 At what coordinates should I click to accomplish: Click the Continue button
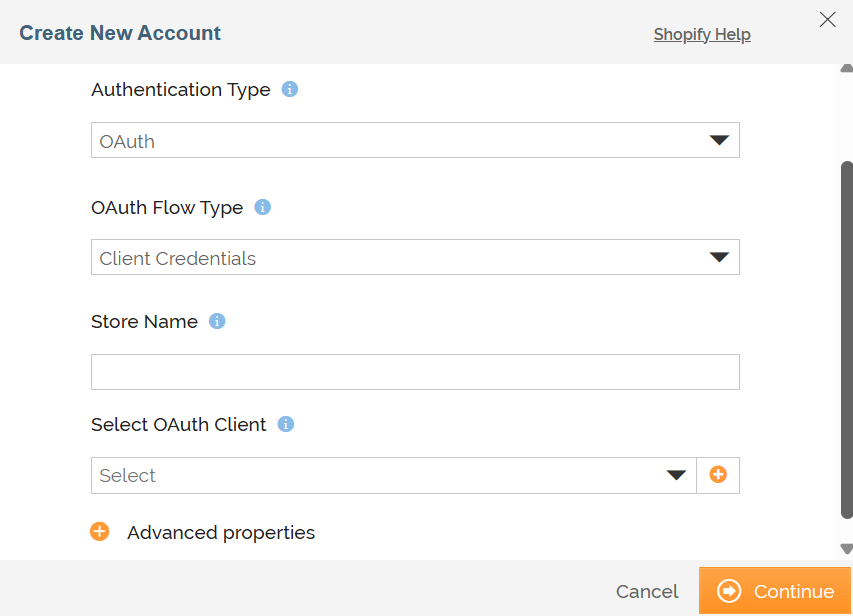coord(775,591)
